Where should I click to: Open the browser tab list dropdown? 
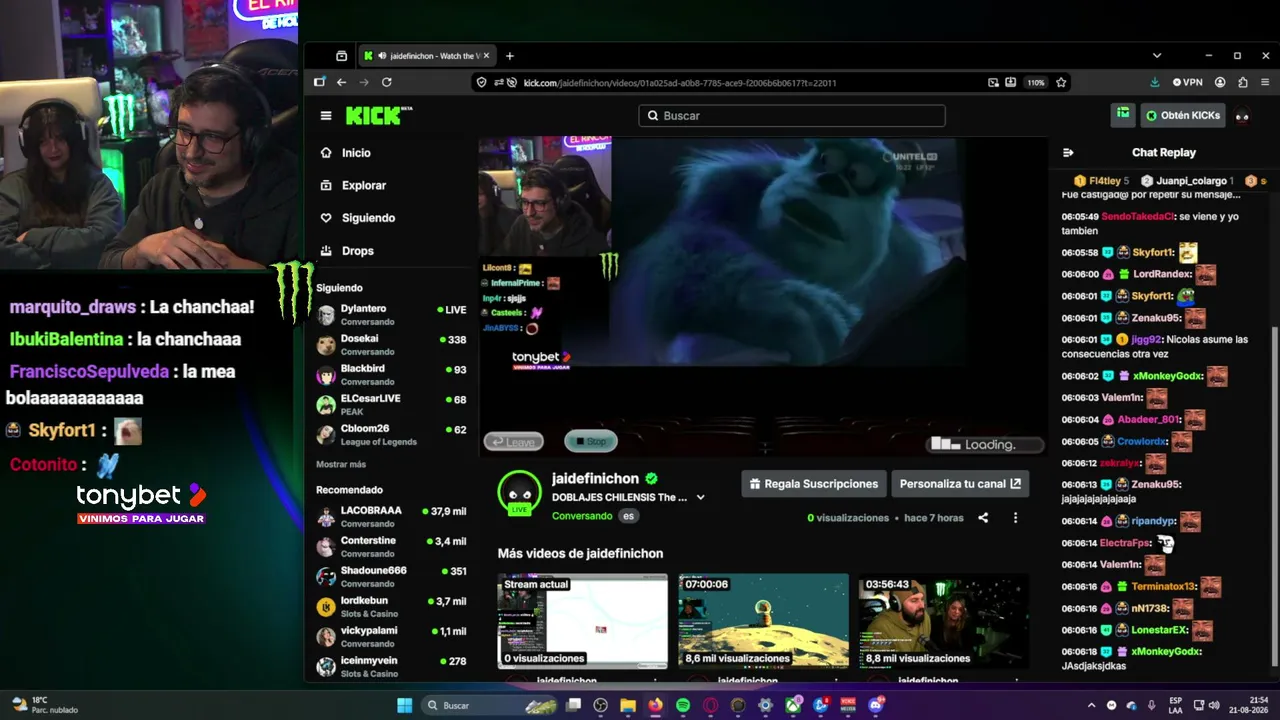tap(1157, 56)
